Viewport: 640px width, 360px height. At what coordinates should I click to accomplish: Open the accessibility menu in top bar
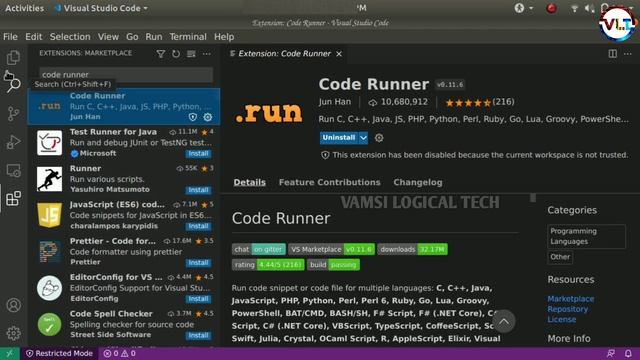[x=523, y=8]
